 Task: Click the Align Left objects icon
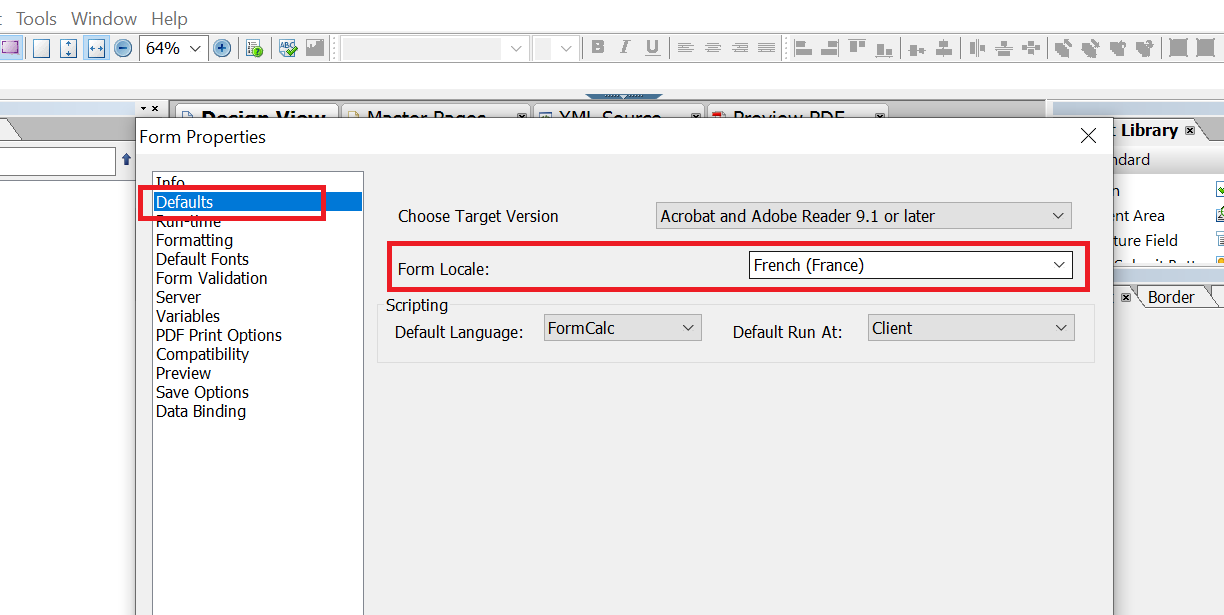(804, 47)
